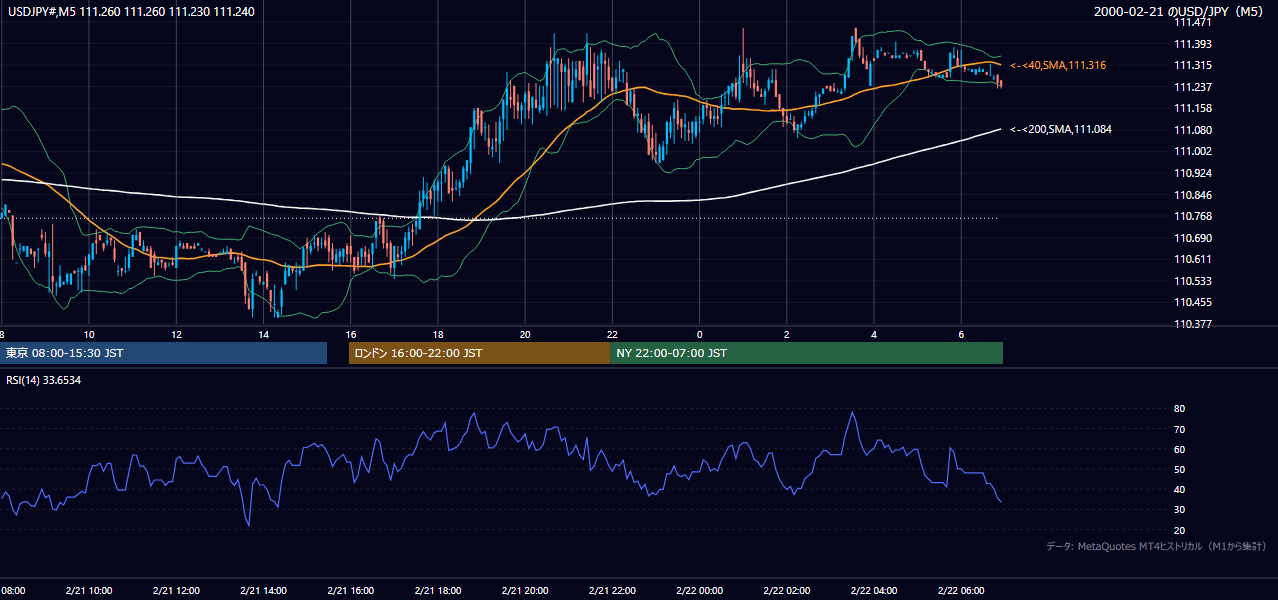Click RSI scale value 70

tap(1180, 429)
